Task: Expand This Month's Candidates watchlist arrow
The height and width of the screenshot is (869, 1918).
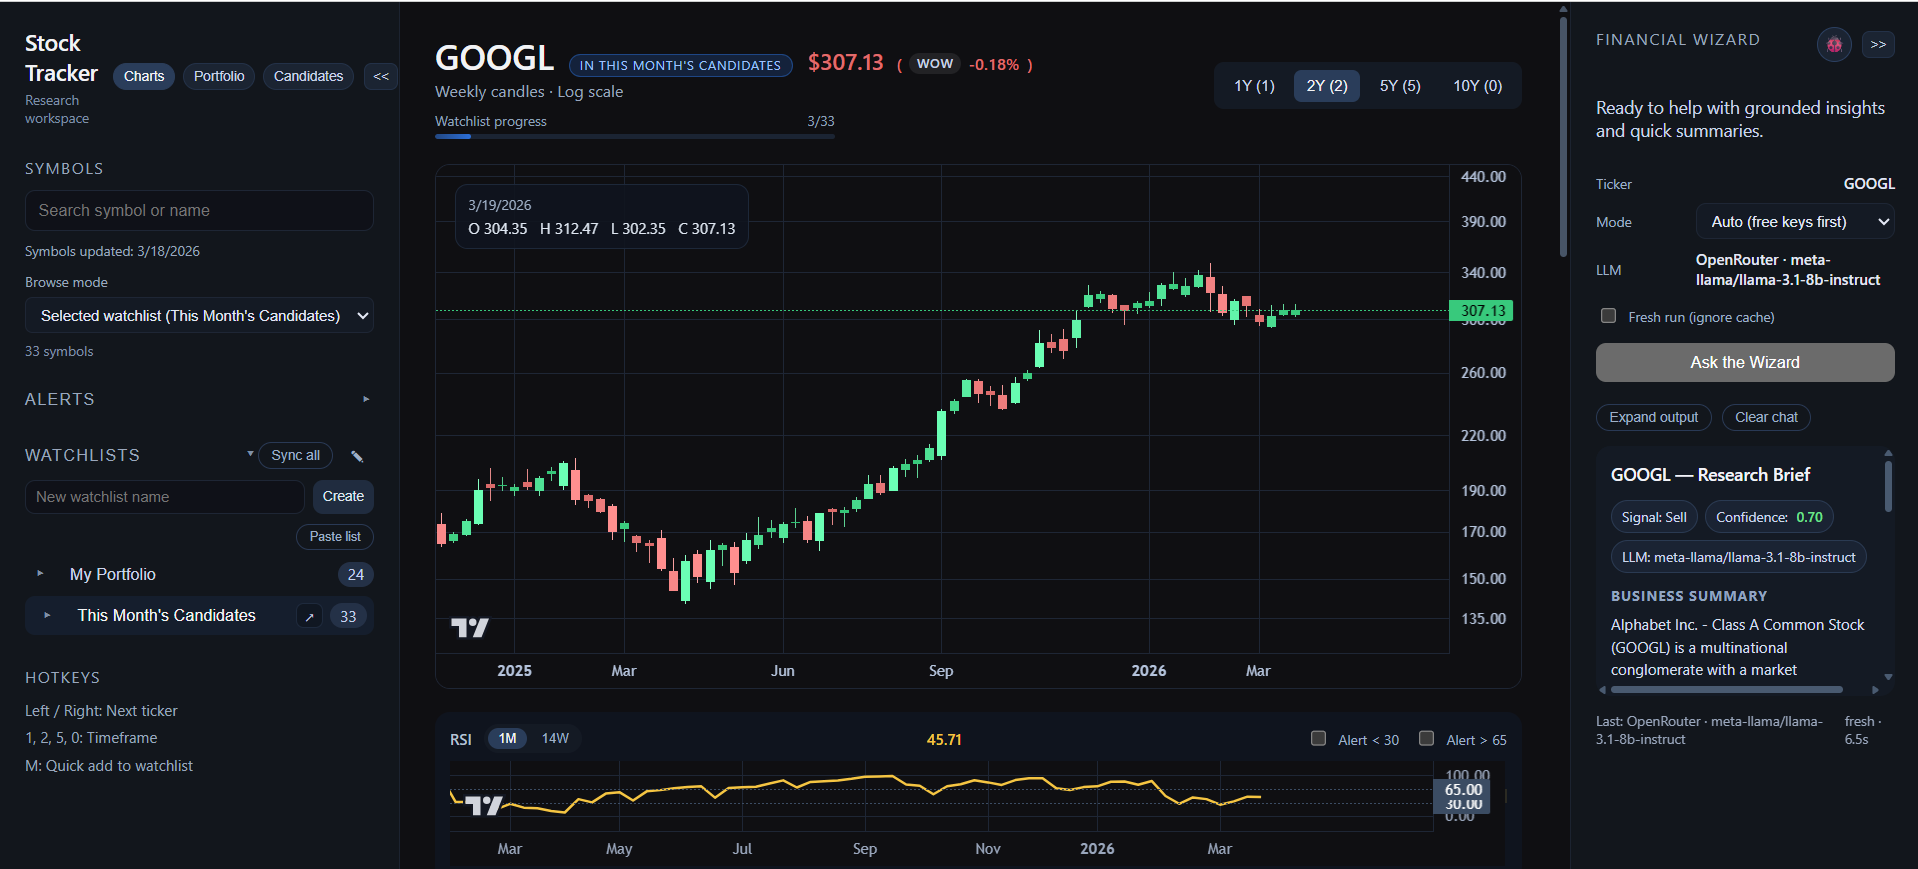Action: (x=47, y=615)
